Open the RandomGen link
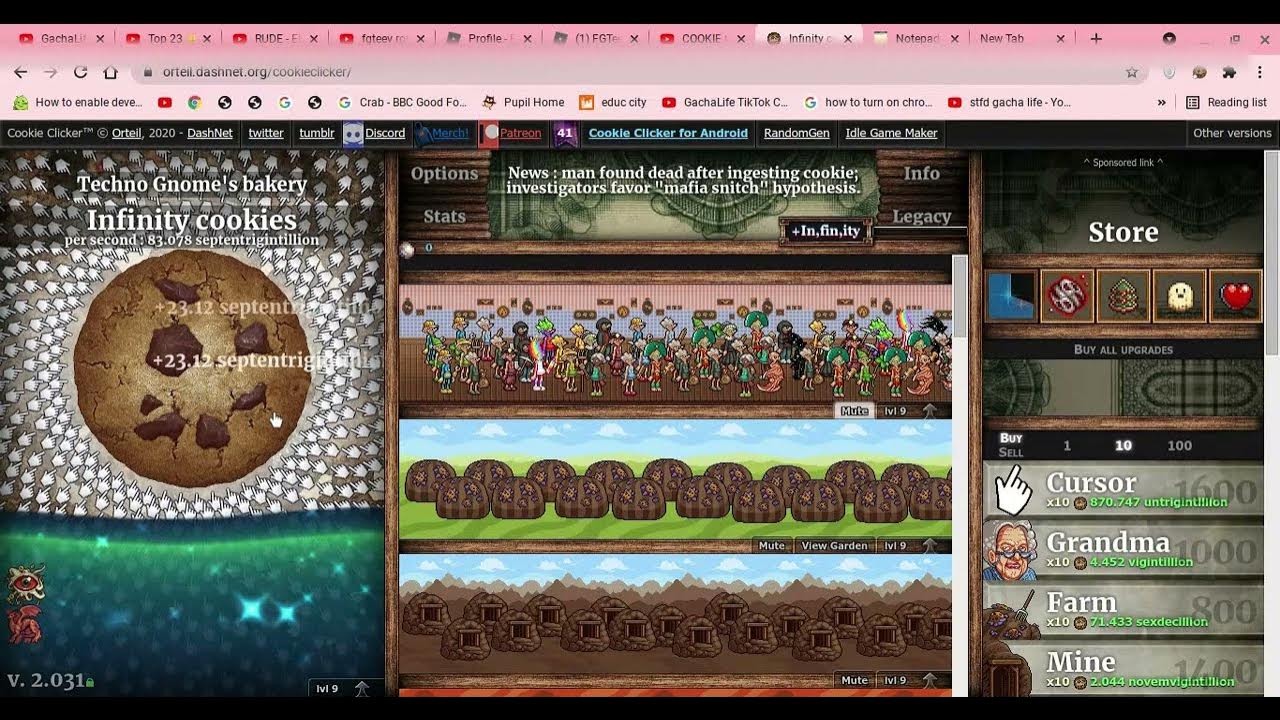1280x720 pixels. 796,133
